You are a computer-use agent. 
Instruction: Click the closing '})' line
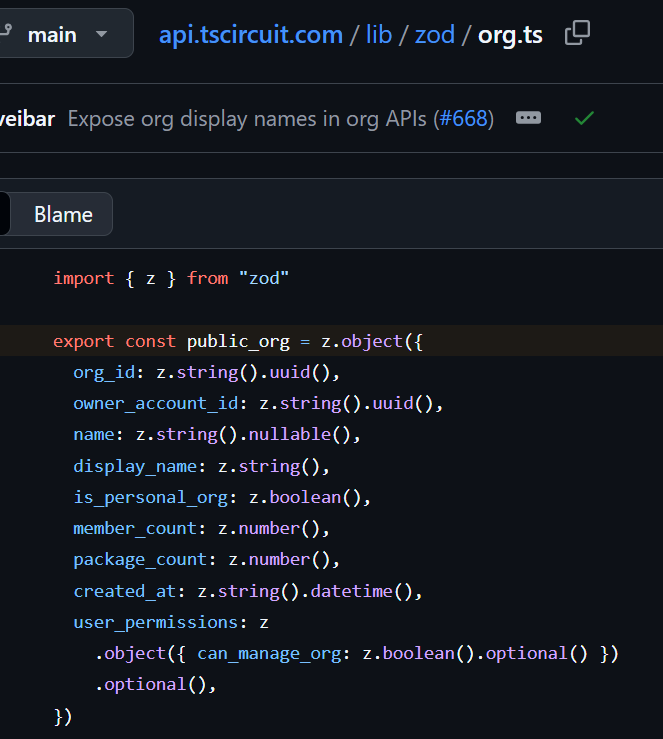(x=63, y=716)
